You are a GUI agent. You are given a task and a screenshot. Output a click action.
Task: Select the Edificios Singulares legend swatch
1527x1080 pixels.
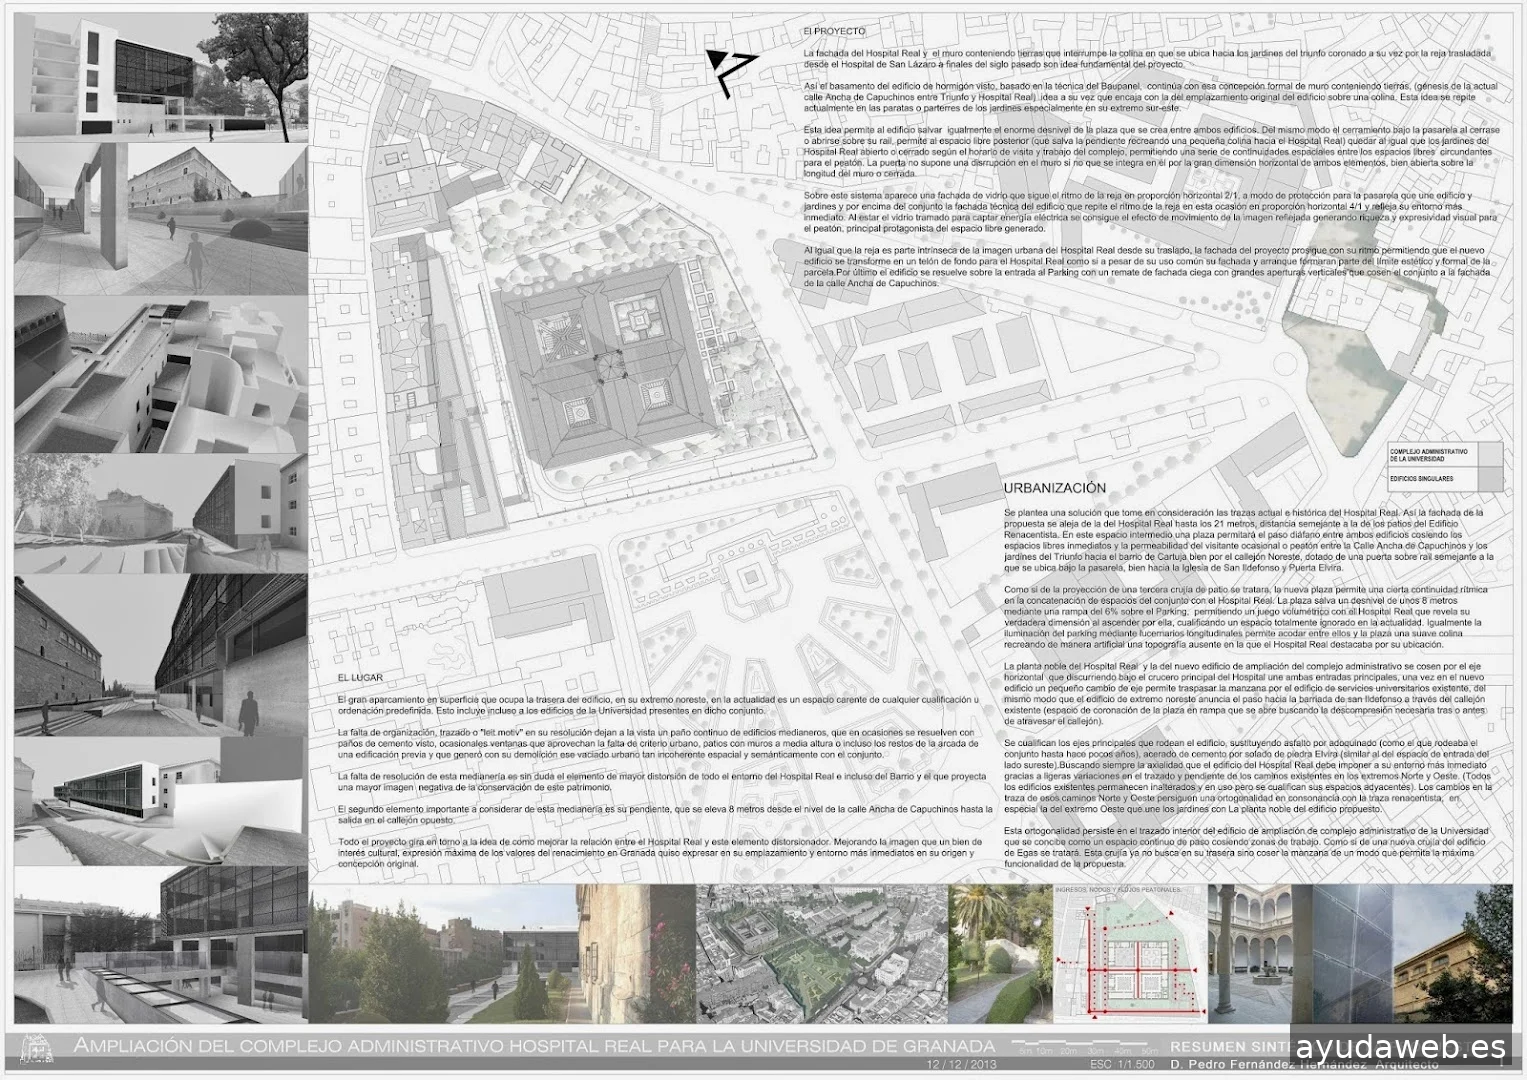(x=1488, y=480)
